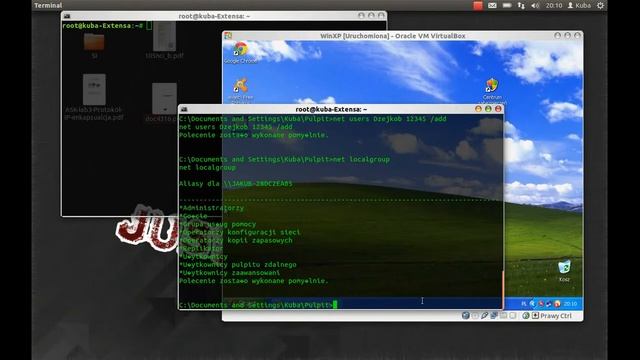Click the folder icon seen behind back terminal
Image resolution: width=640 pixels, height=360 pixels.
pos(94,42)
